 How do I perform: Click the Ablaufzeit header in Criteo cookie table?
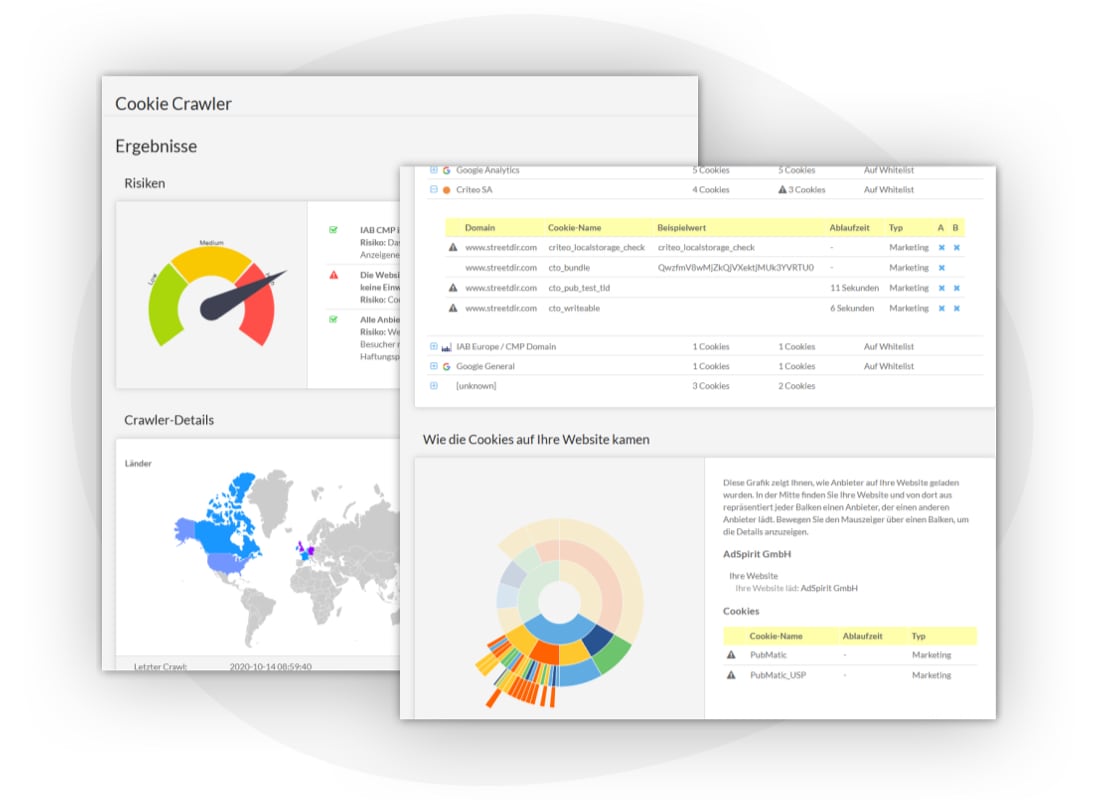(849, 228)
